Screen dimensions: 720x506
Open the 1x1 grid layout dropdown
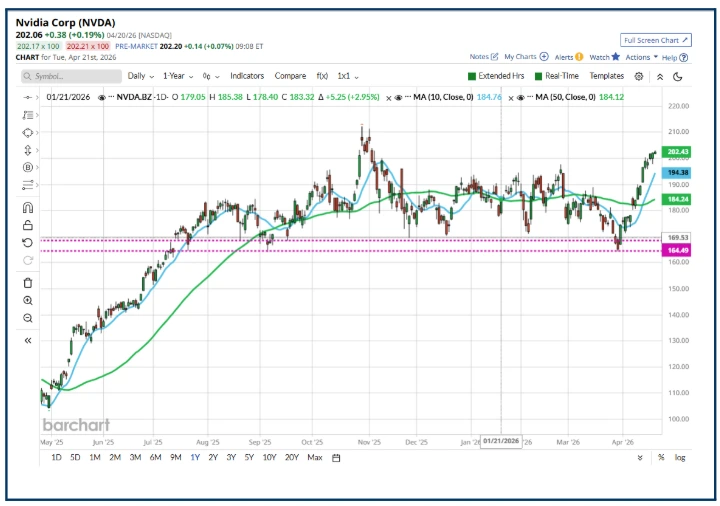[348, 76]
